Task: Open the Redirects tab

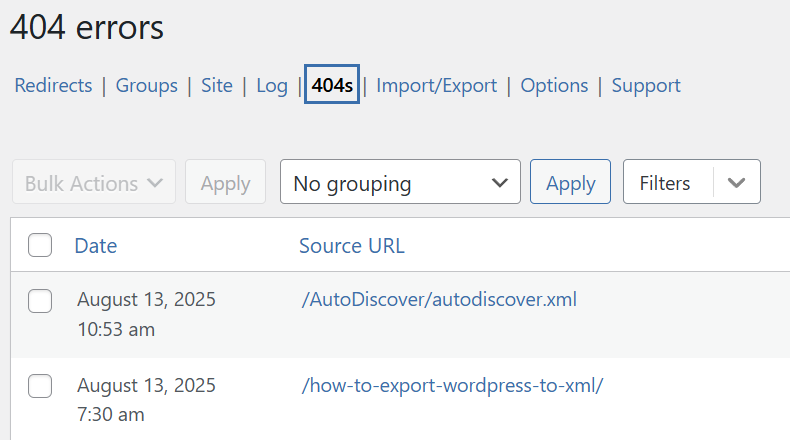Action: tap(53, 86)
